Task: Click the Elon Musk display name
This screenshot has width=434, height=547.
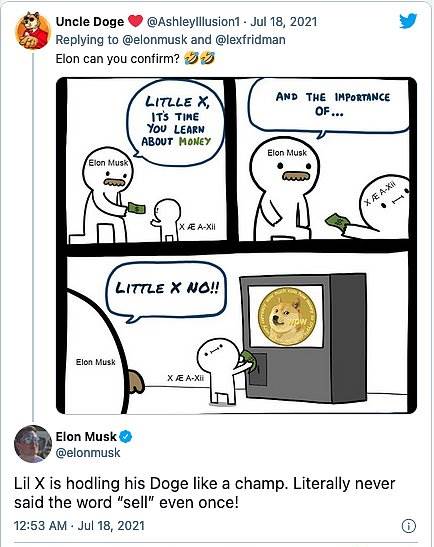Action: coord(86,436)
